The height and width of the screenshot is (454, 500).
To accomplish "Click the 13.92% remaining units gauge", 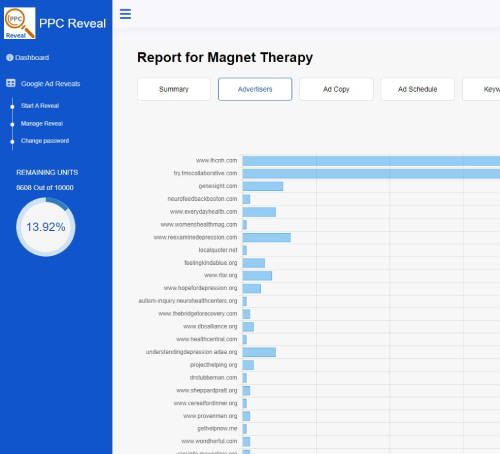I will 46,227.
